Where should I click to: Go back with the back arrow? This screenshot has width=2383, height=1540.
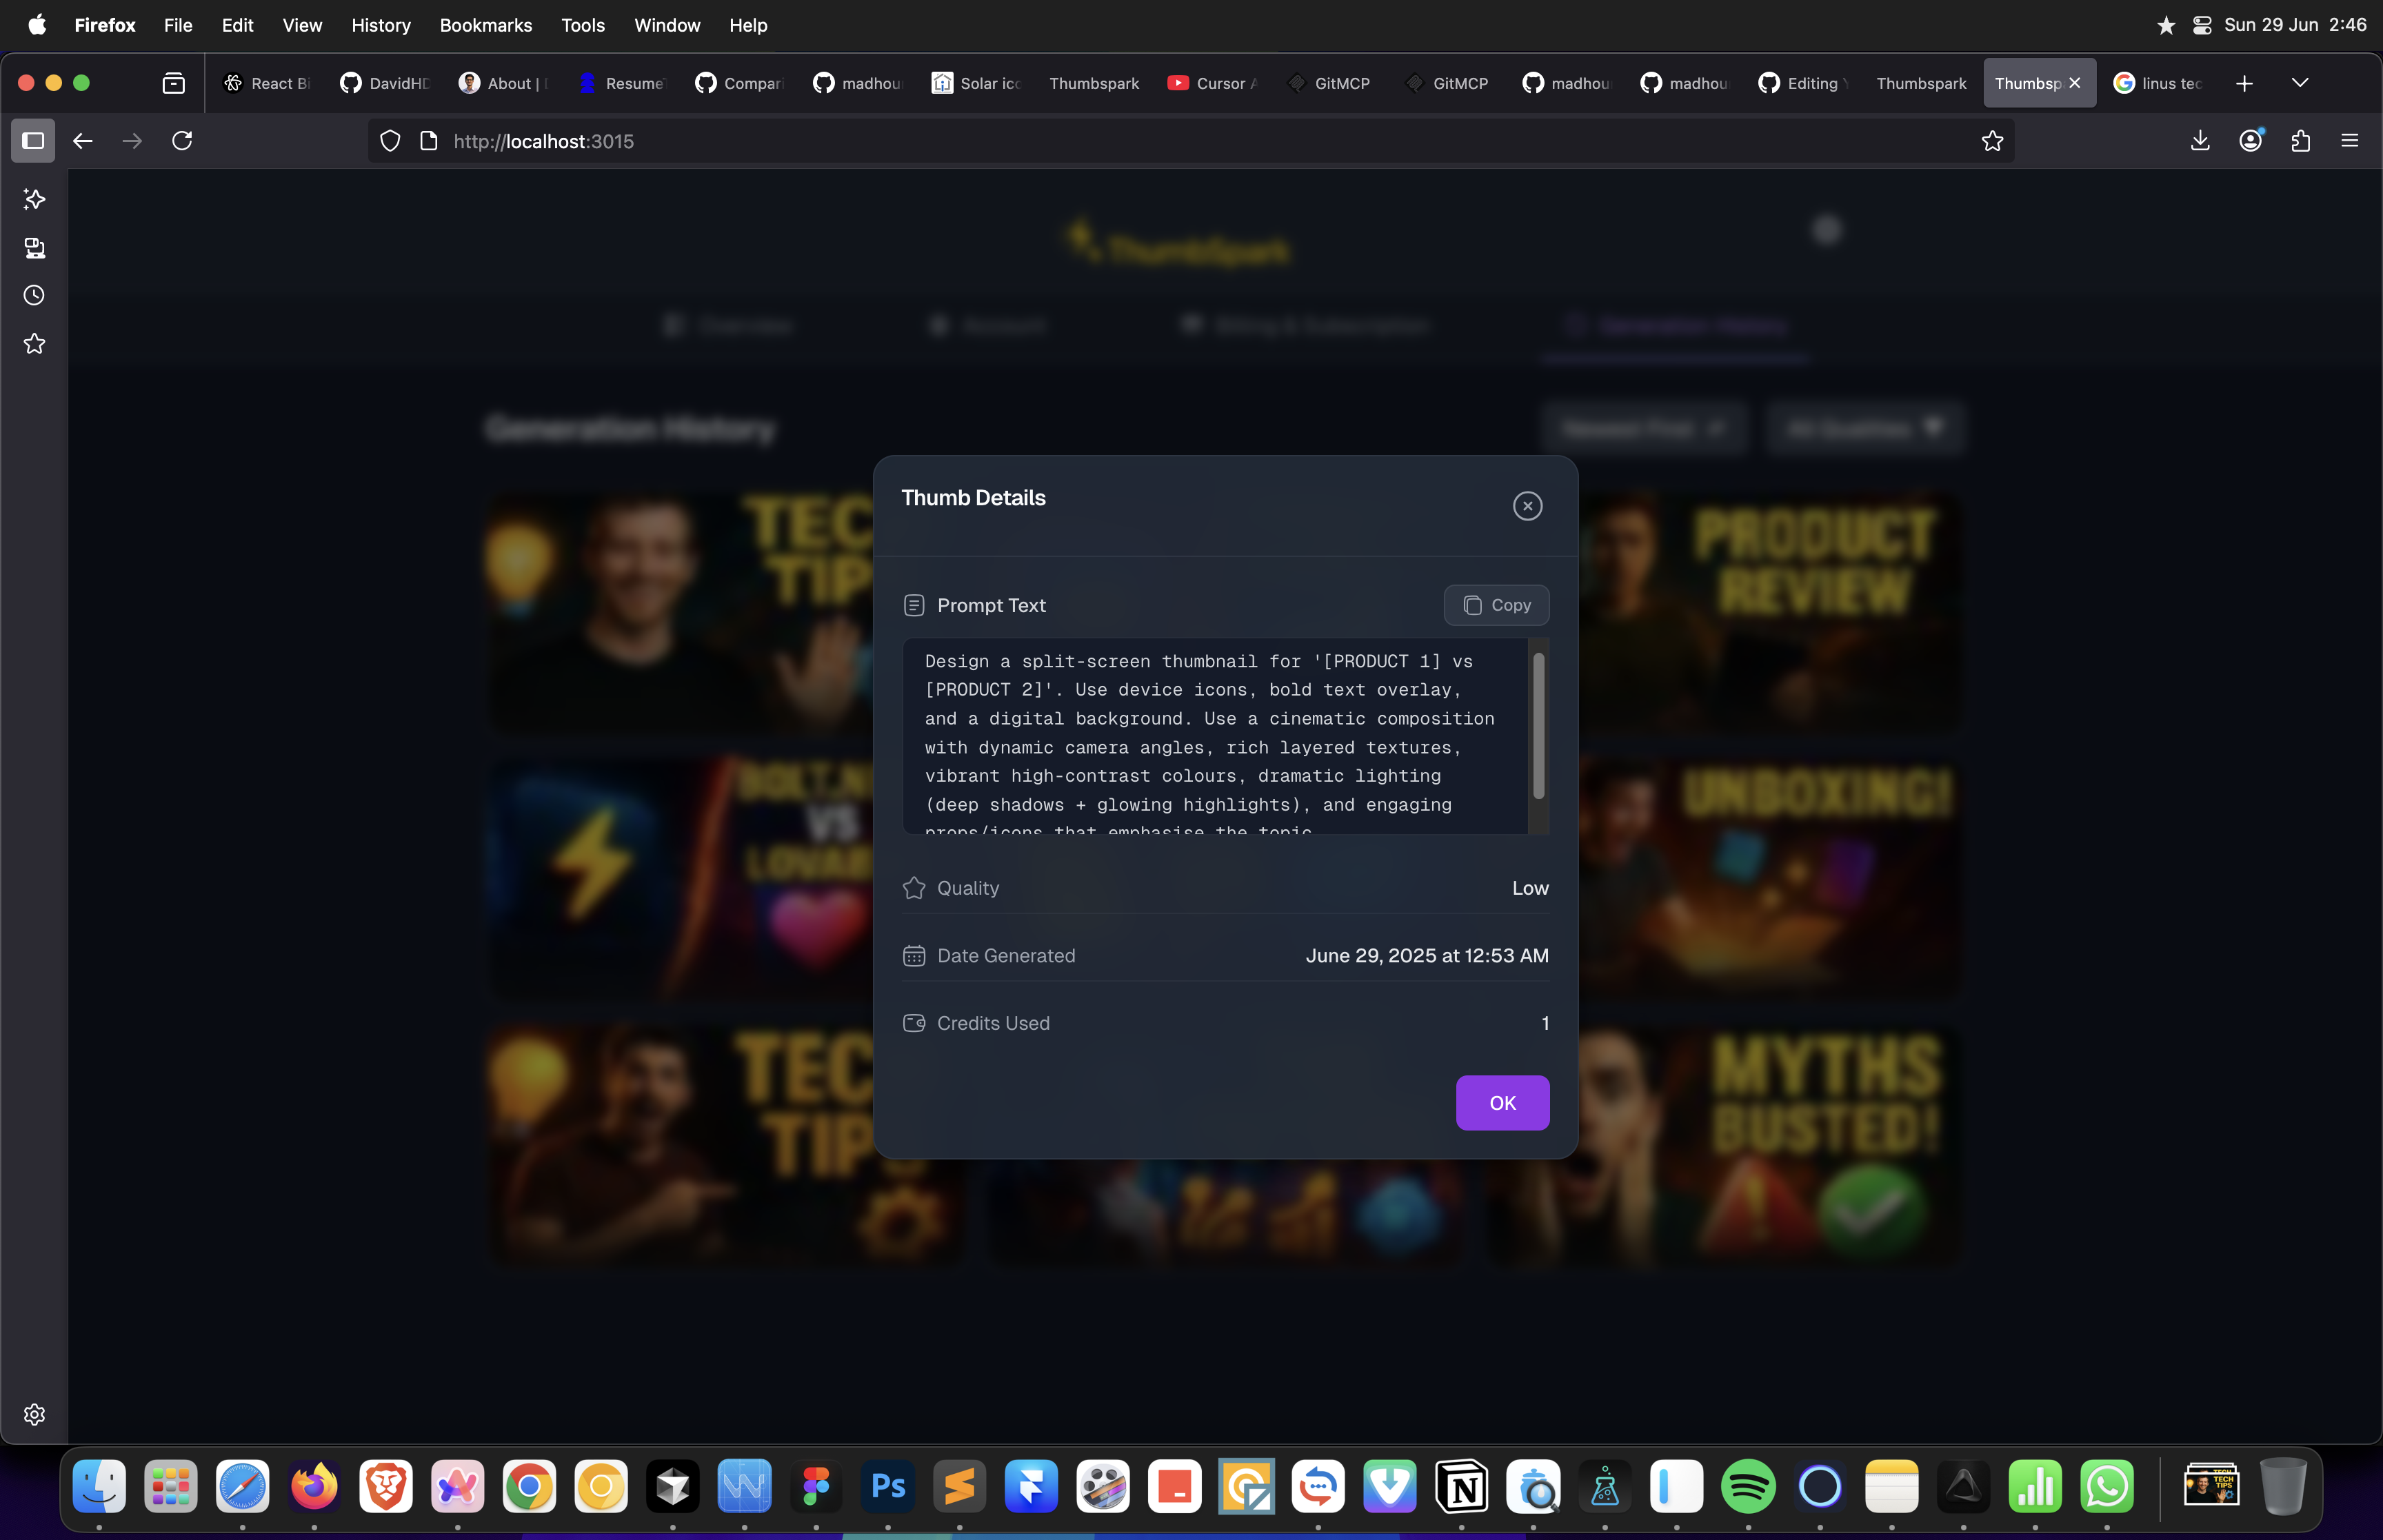[x=83, y=141]
